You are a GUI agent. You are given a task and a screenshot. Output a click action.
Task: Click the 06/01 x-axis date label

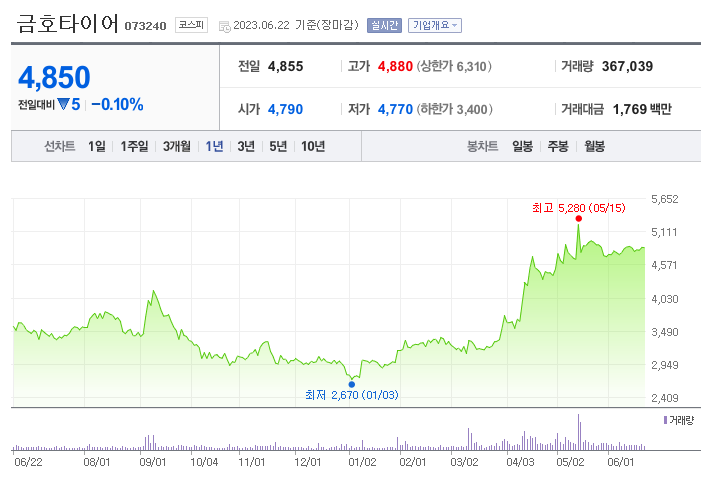pyautogui.click(x=621, y=462)
